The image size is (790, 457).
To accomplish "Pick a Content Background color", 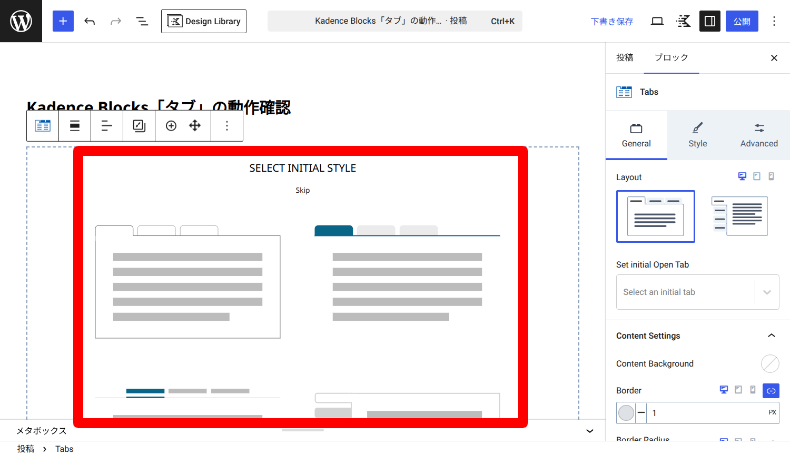I will (x=769, y=363).
